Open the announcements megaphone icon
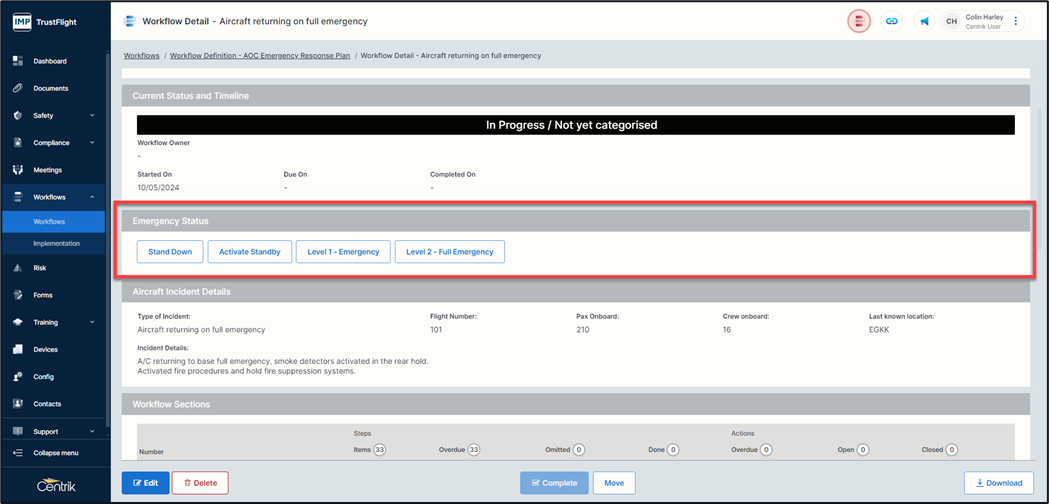The width and height of the screenshot is (1049, 504). pyautogui.click(x=924, y=21)
